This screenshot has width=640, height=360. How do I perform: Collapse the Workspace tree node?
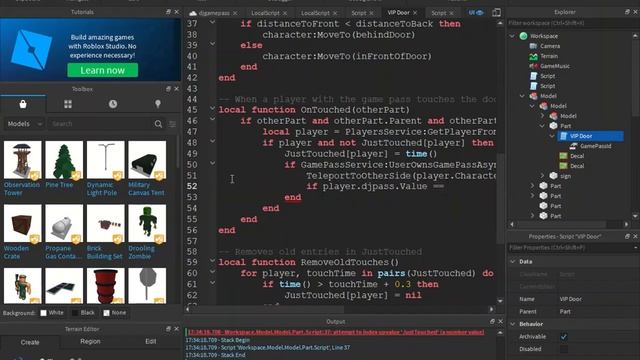512,36
